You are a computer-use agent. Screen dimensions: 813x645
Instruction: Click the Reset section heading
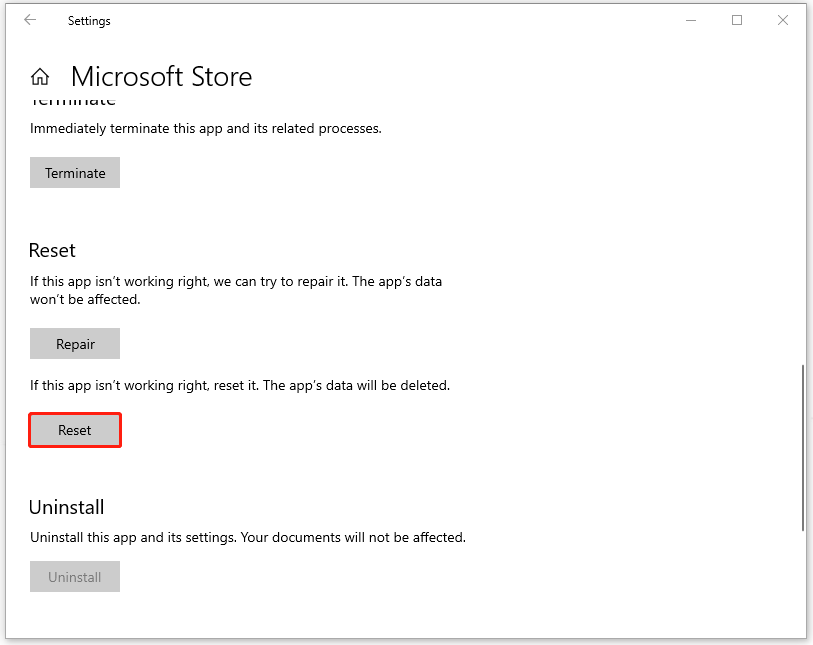tap(52, 250)
